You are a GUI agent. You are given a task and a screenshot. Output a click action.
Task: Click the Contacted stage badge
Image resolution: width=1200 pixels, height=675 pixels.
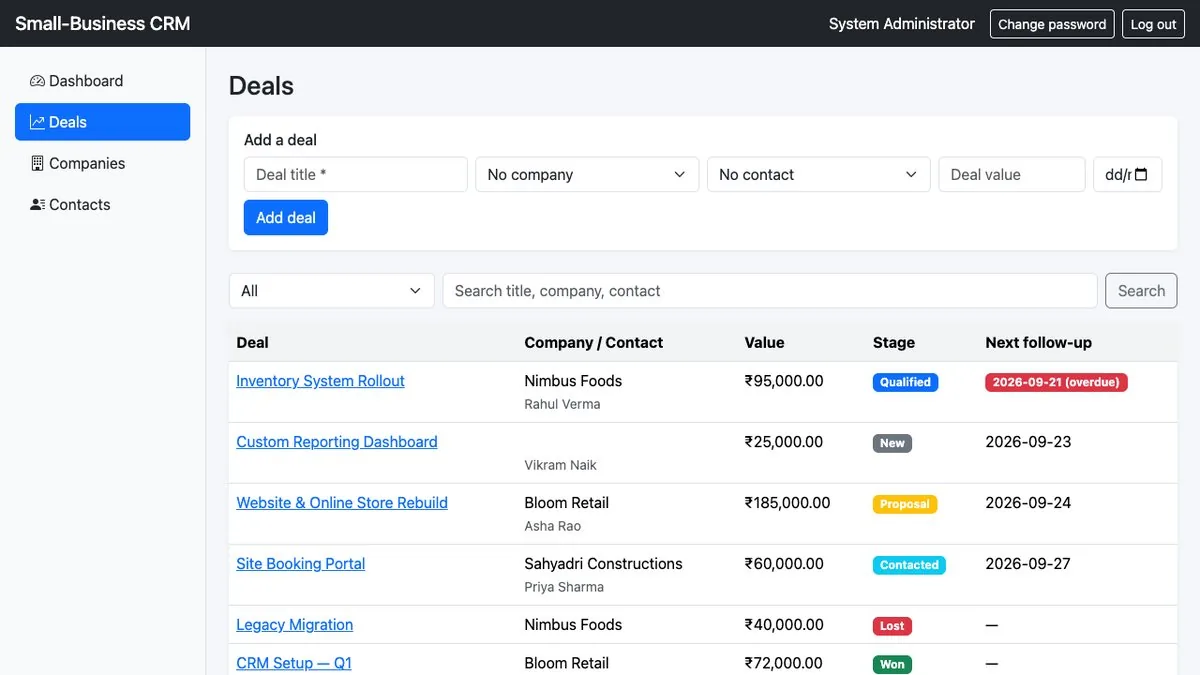coord(909,565)
